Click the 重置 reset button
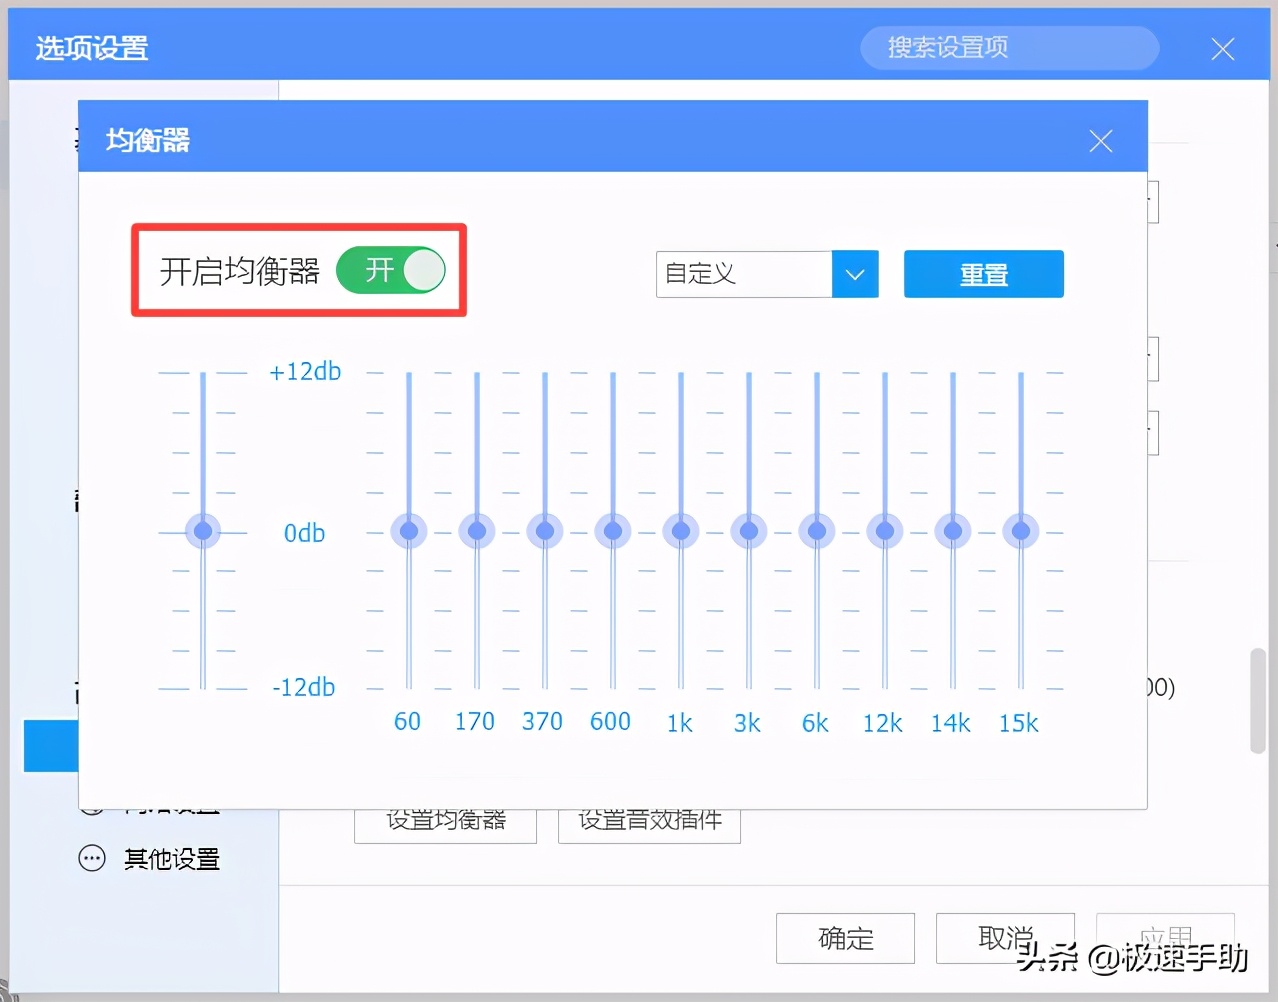 (x=983, y=274)
